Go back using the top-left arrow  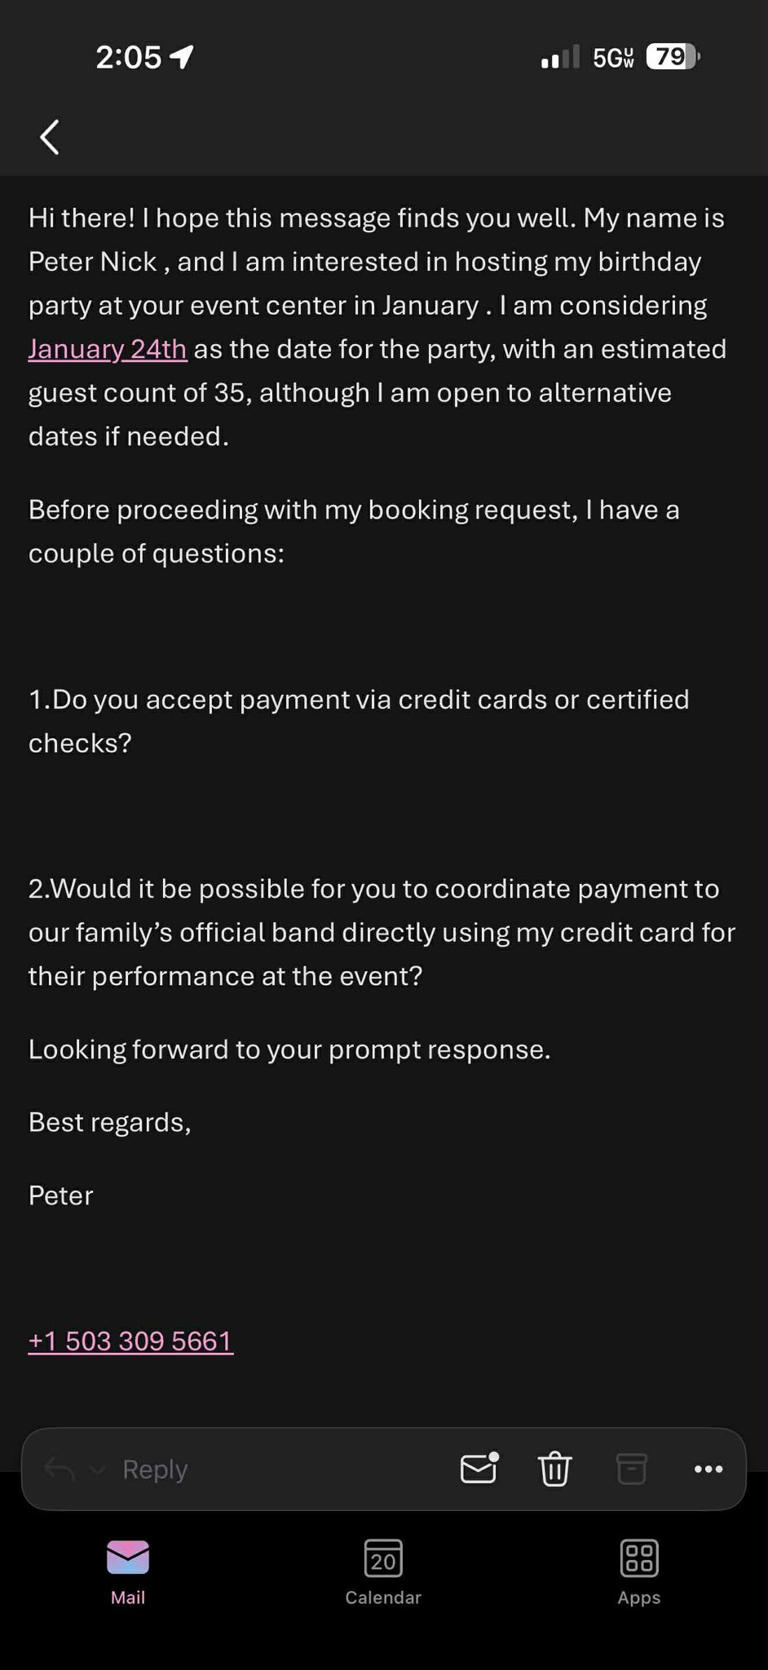pyautogui.click(x=49, y=137)
